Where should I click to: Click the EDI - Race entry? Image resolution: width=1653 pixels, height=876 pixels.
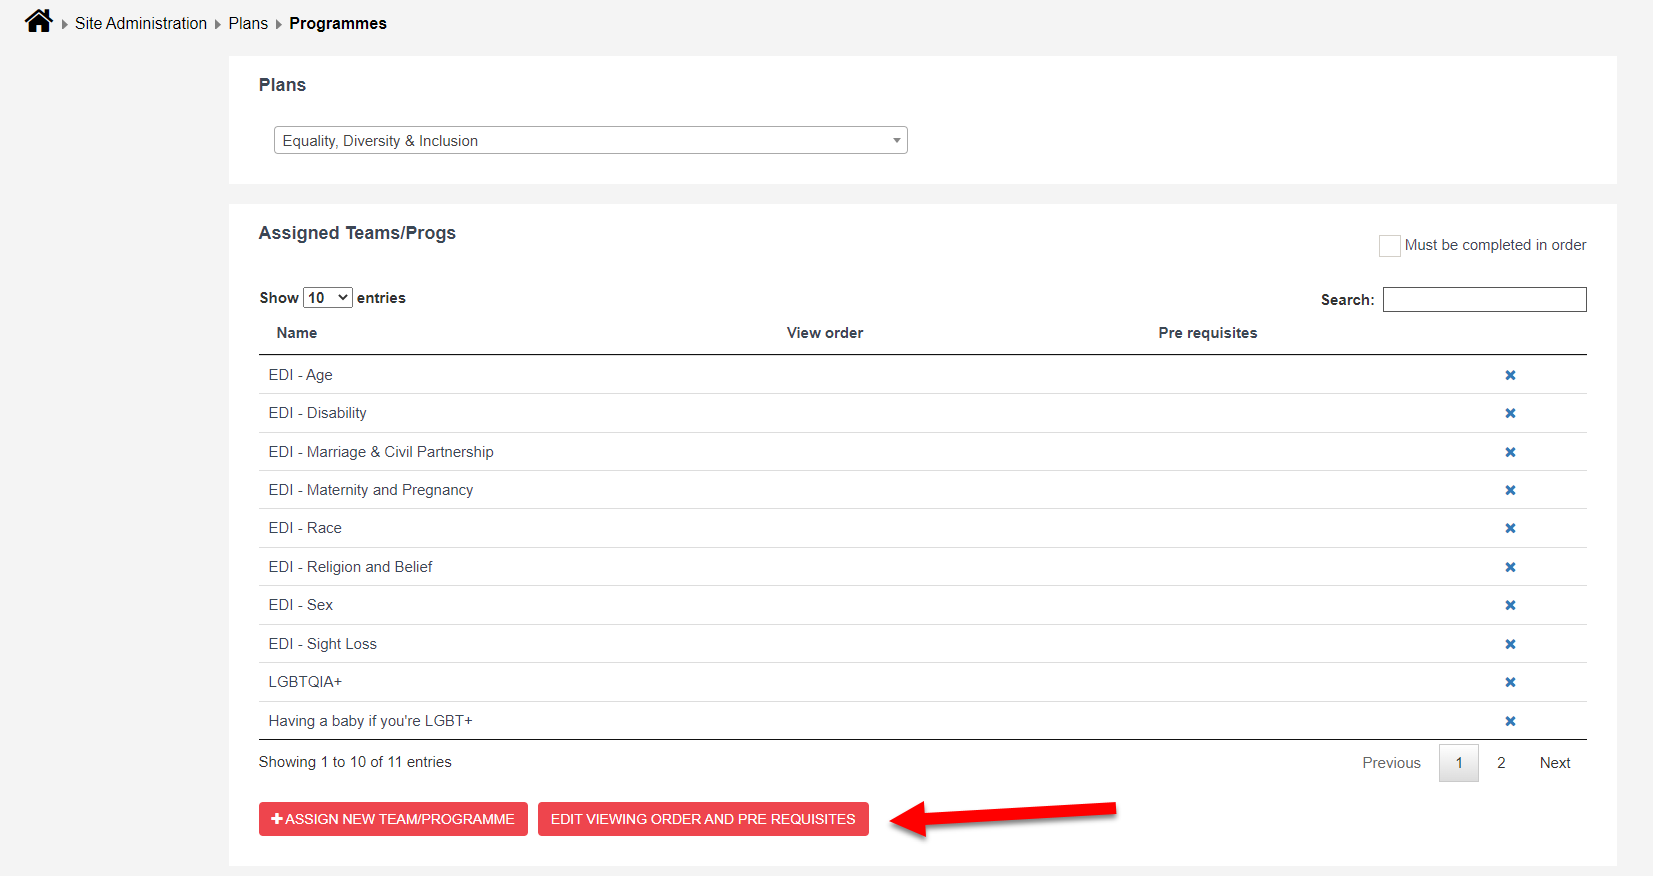pyautogui.click(x=305, y=528)
